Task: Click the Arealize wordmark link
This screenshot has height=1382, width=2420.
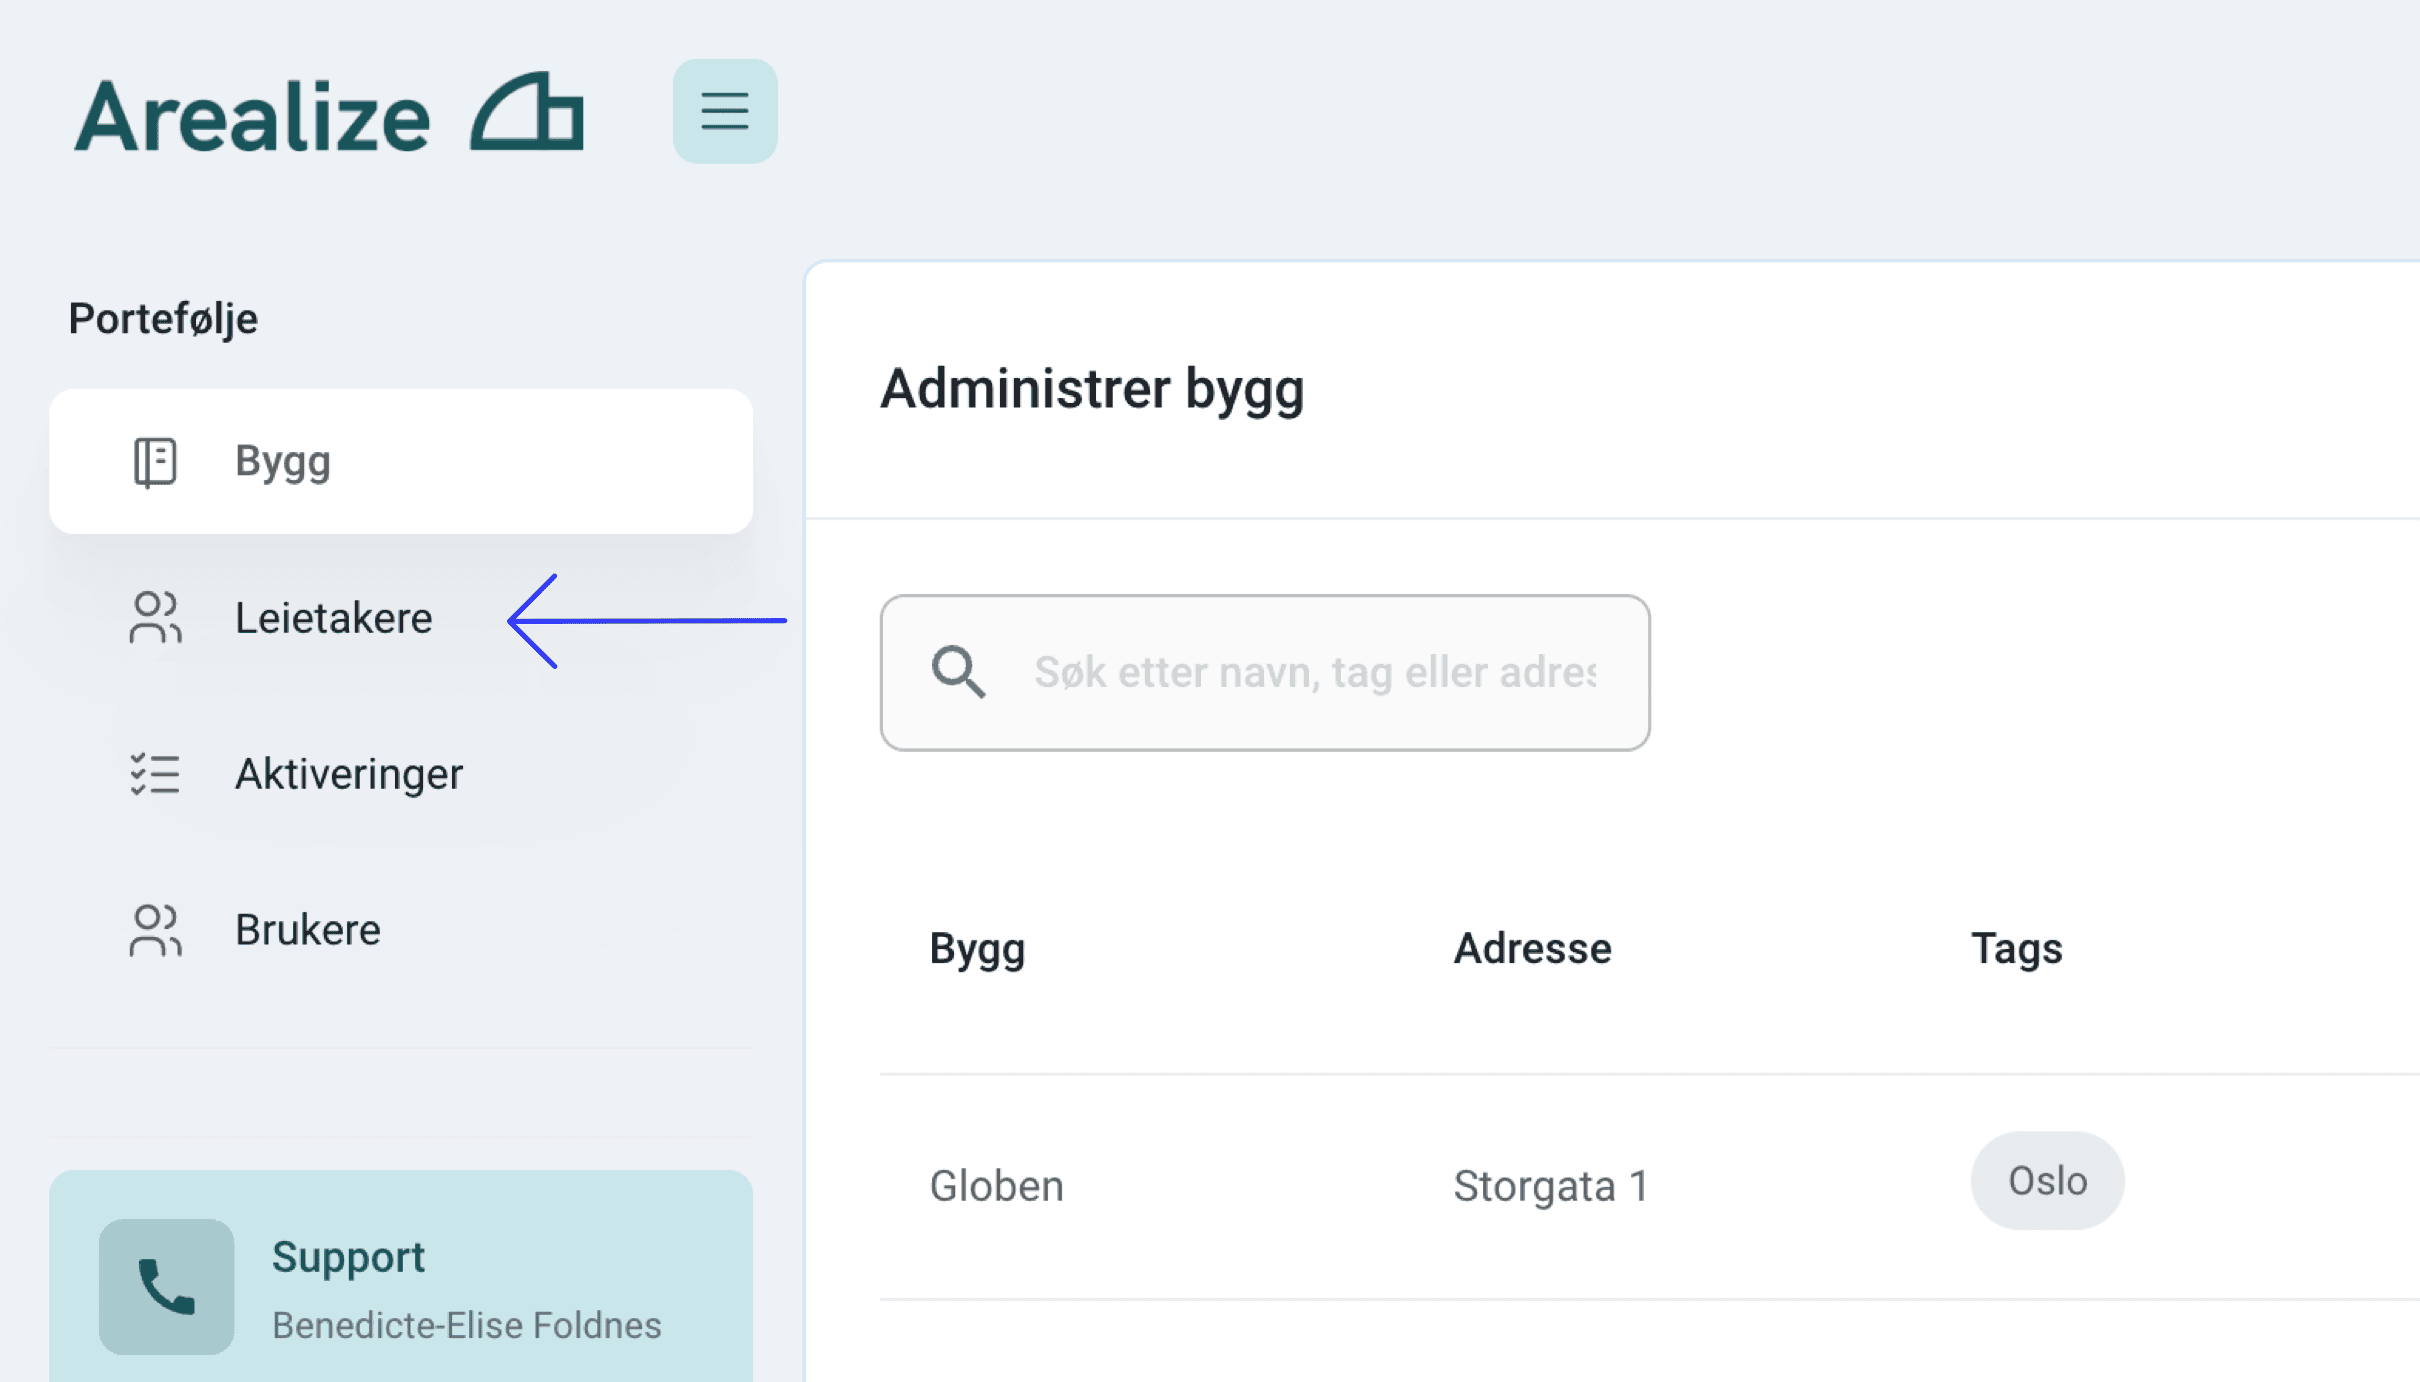Action: 253,118
